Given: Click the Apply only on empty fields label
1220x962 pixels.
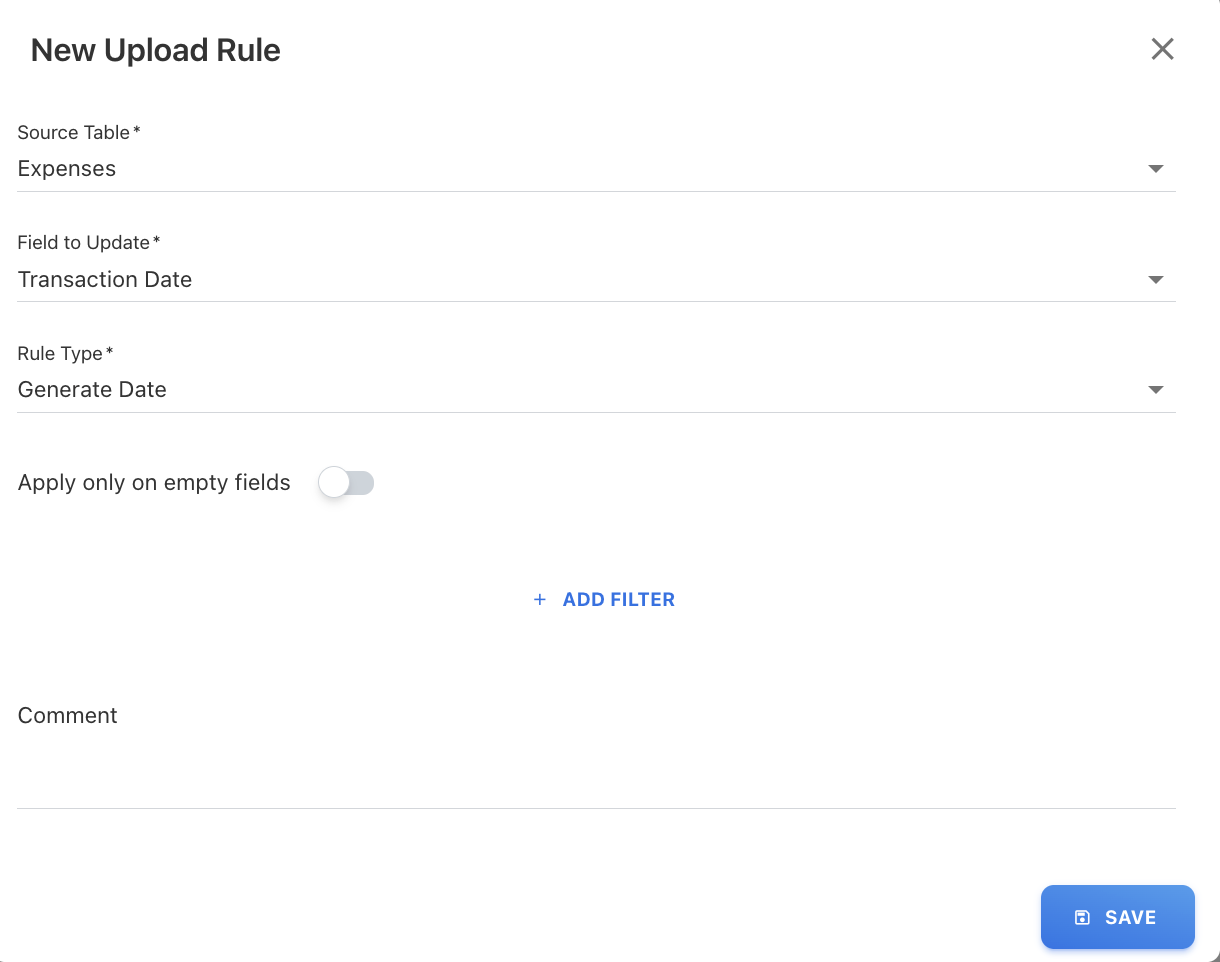Looking at the screenshot, I should [x=154, y=483].
